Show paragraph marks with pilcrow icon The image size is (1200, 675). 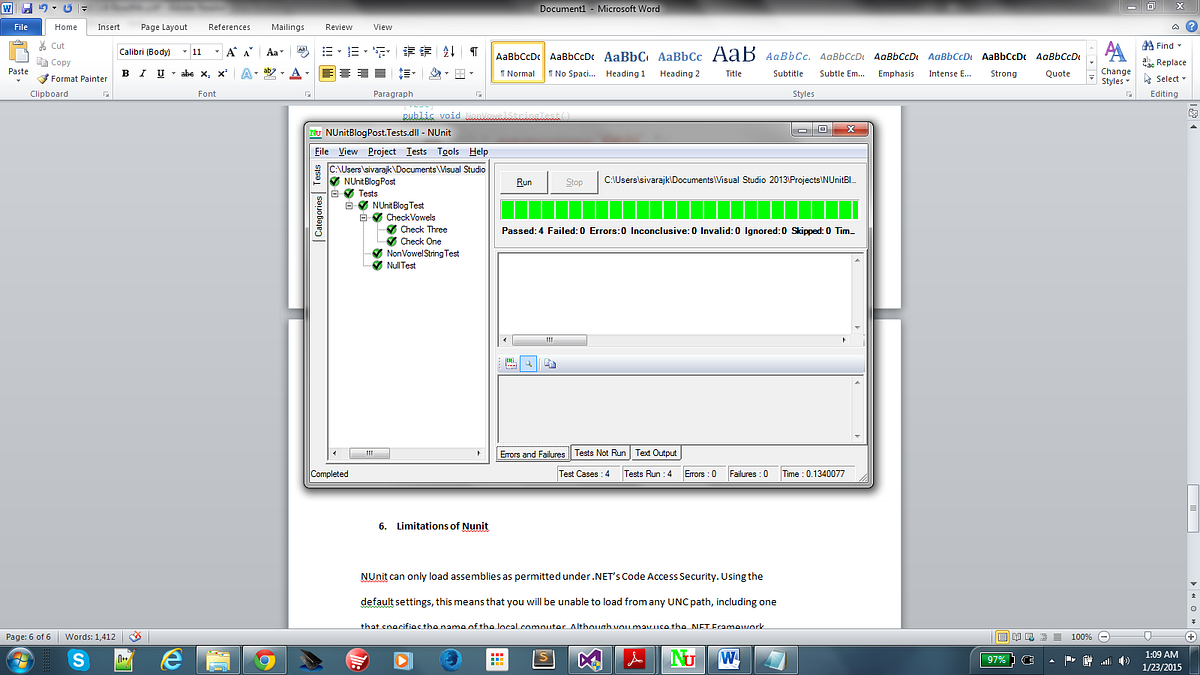[473, 52]
